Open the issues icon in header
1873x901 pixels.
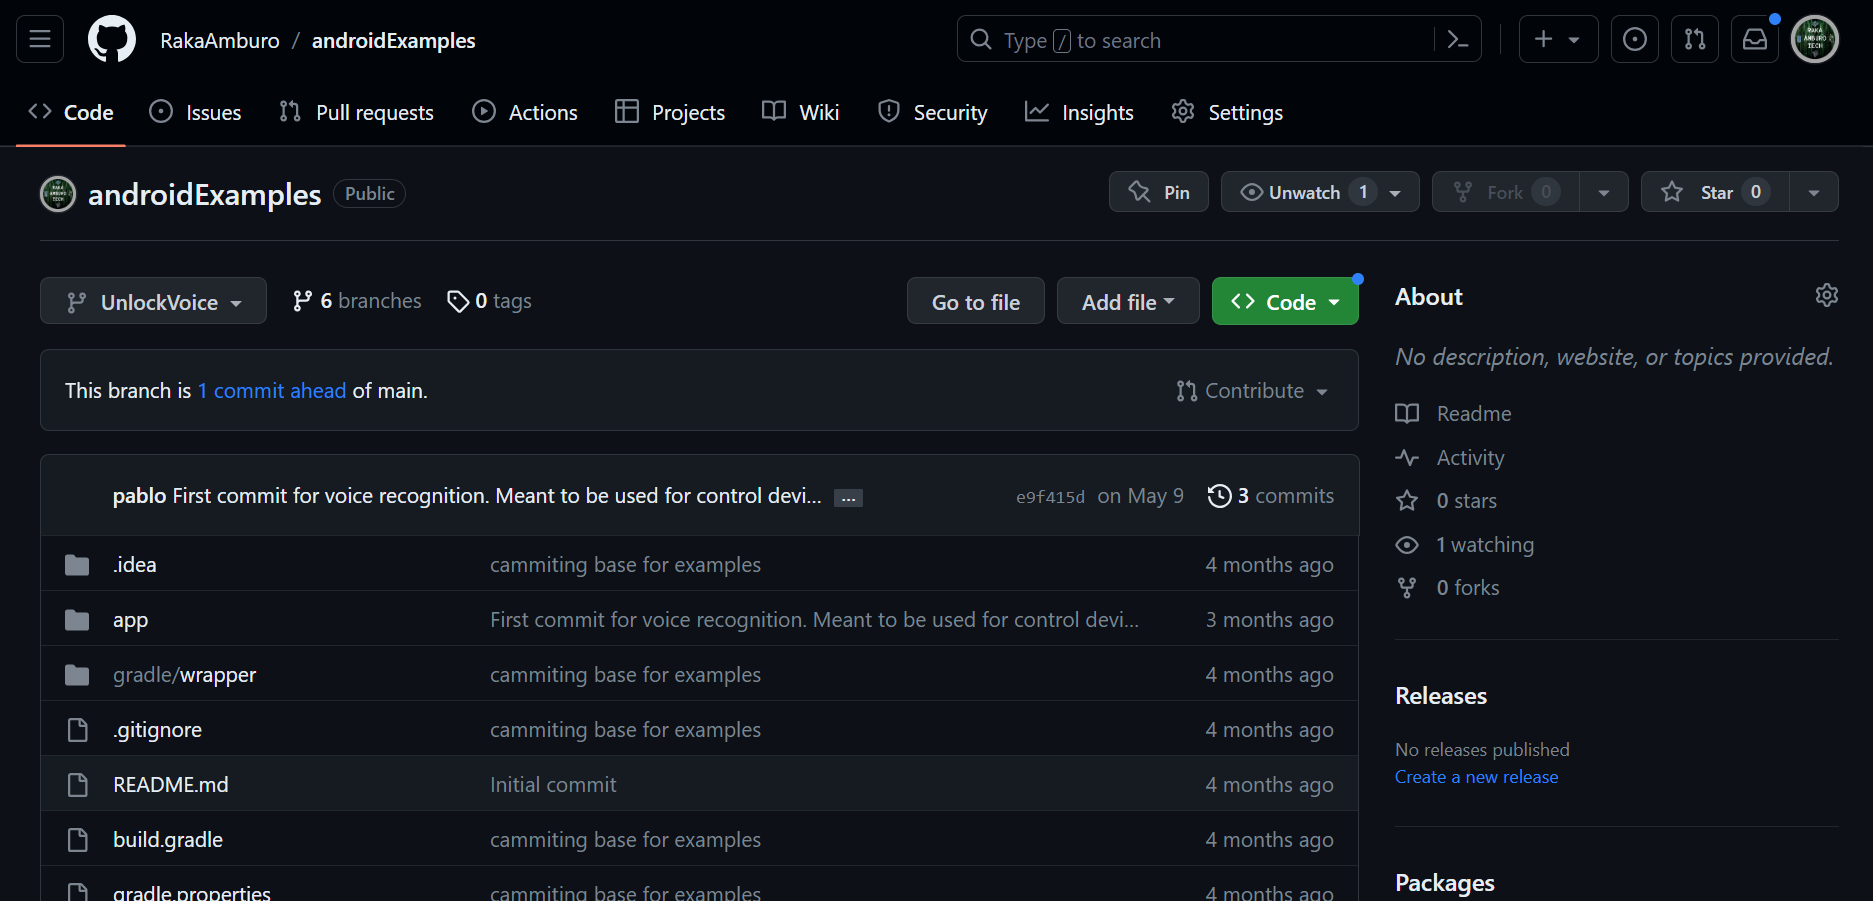coord(1634,39)
